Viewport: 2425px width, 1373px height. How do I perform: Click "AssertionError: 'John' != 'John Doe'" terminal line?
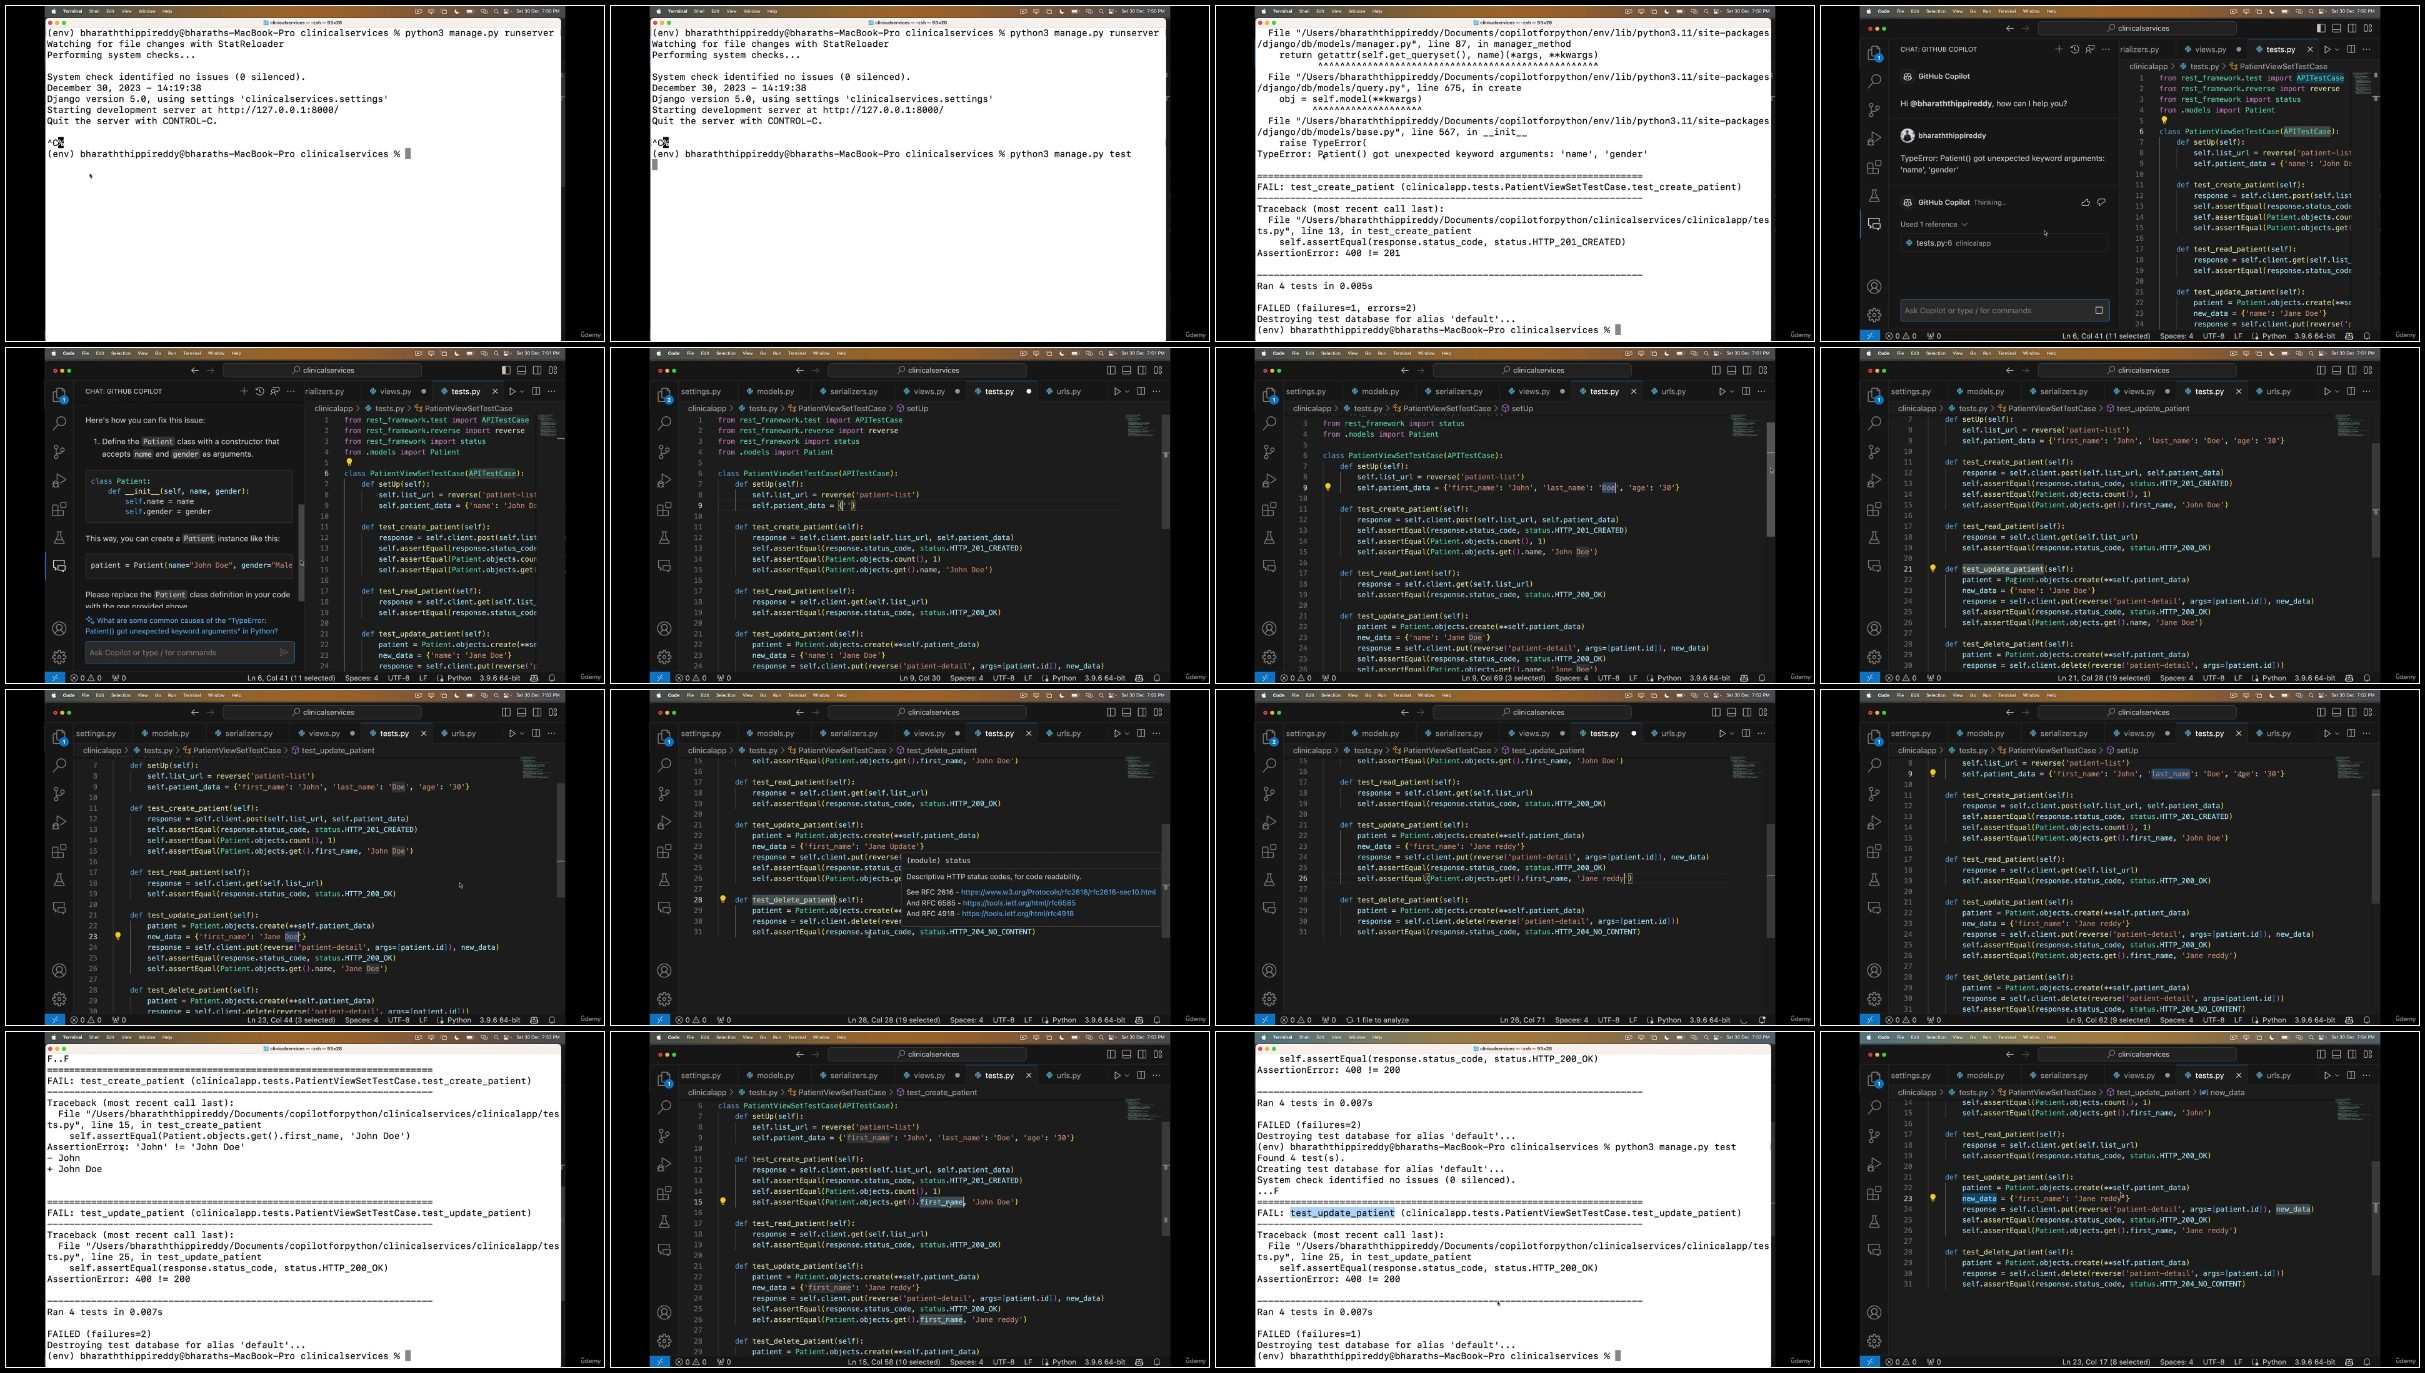tap(145, 1147)
